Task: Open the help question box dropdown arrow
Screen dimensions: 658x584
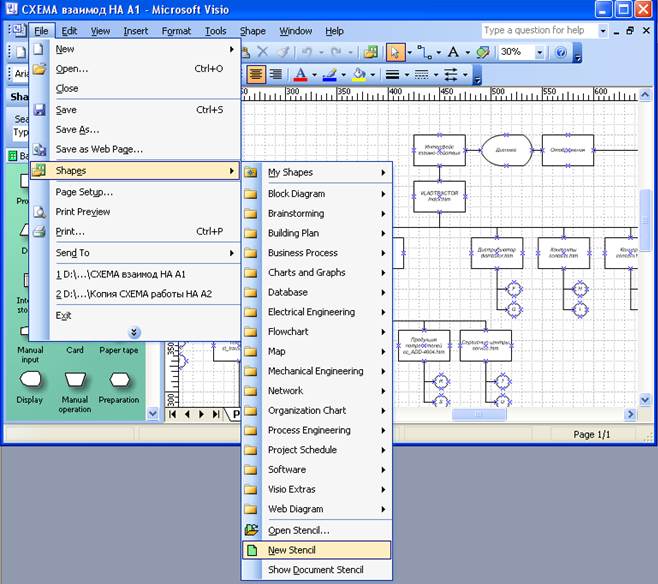Action: click(603, 31)
